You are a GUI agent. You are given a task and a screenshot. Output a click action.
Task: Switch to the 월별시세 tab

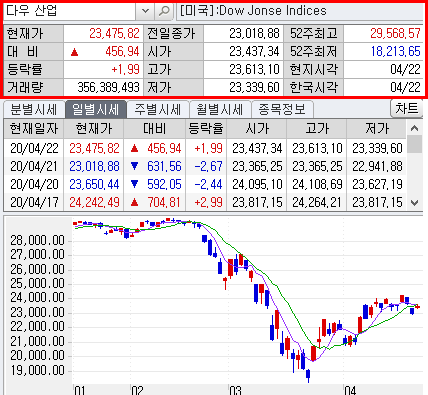[x=219, y=110]
